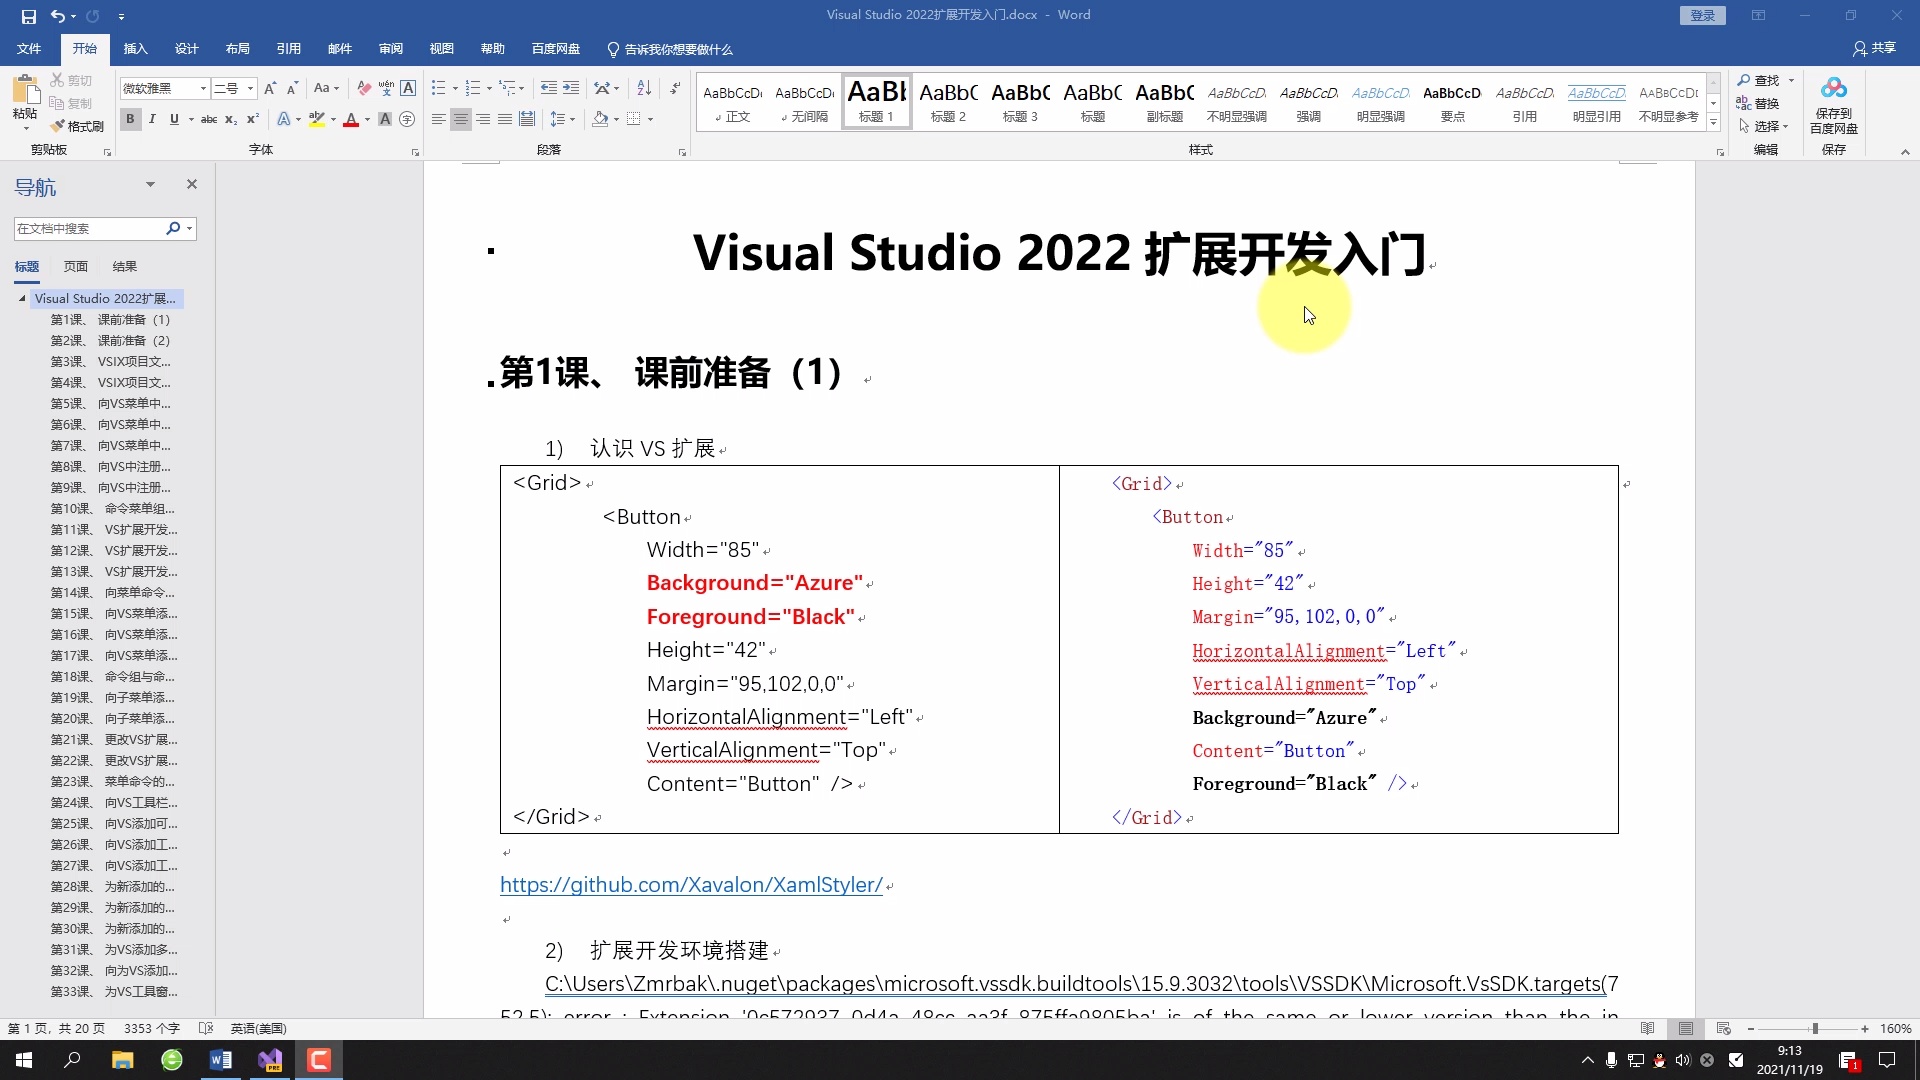Apply a bulleted list
The image size is (1920, 1080).
[x=438, y=87]
